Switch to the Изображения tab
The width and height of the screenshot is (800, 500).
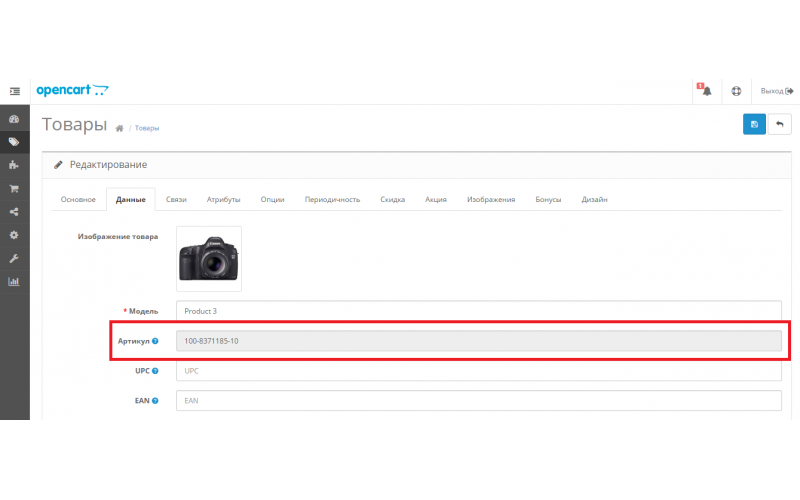491,199
